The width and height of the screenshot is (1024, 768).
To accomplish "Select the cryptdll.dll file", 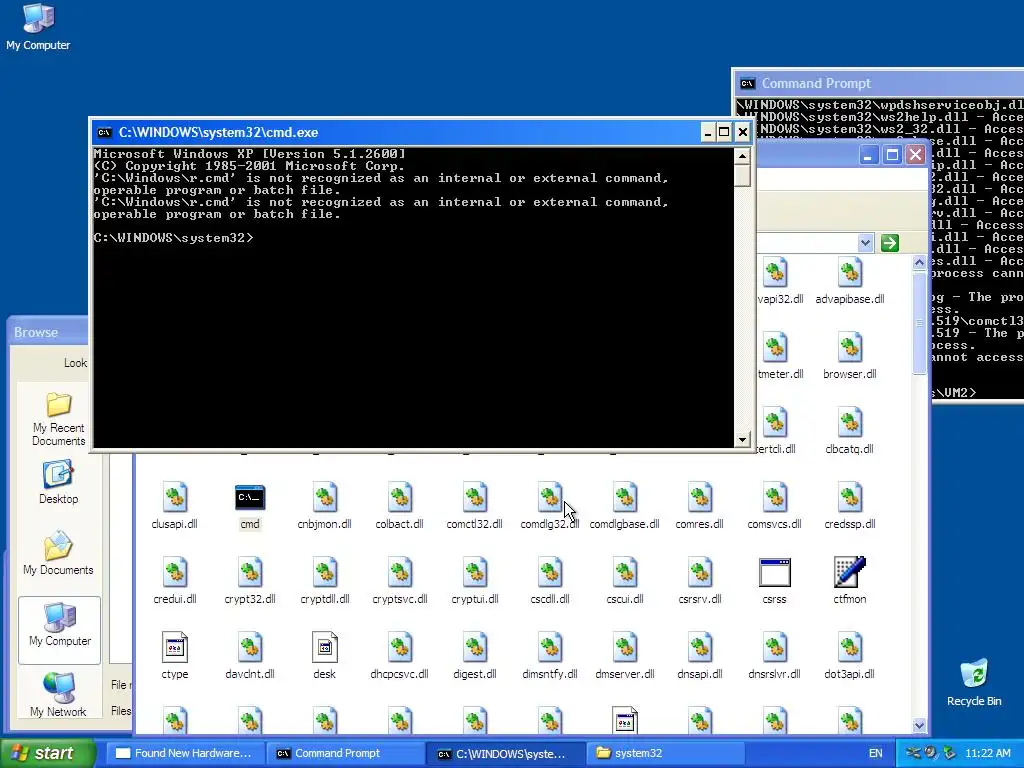I will pyautogui.click(x=325, y=582).
